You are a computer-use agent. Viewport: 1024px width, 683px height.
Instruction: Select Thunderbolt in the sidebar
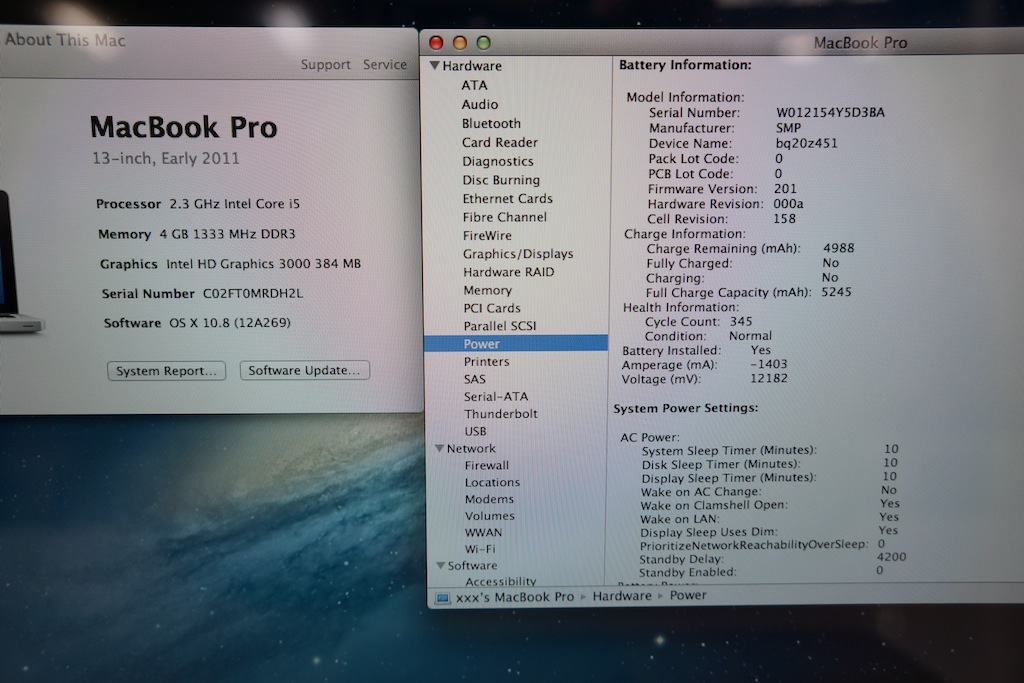pyautogui.click(x=501, y=414)
